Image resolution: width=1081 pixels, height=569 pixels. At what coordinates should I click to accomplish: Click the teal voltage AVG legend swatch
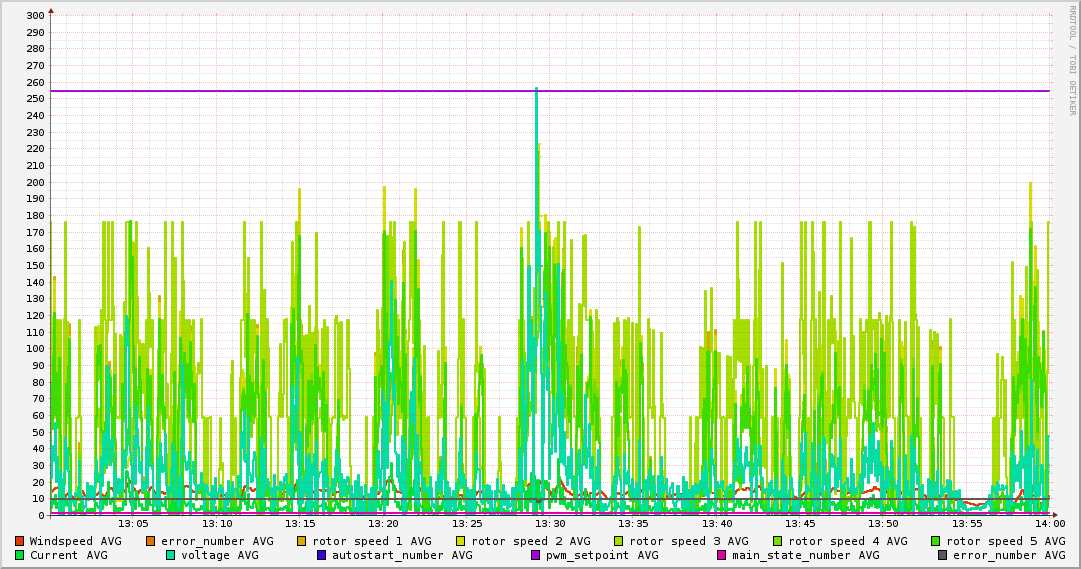[x=170, y=555]
